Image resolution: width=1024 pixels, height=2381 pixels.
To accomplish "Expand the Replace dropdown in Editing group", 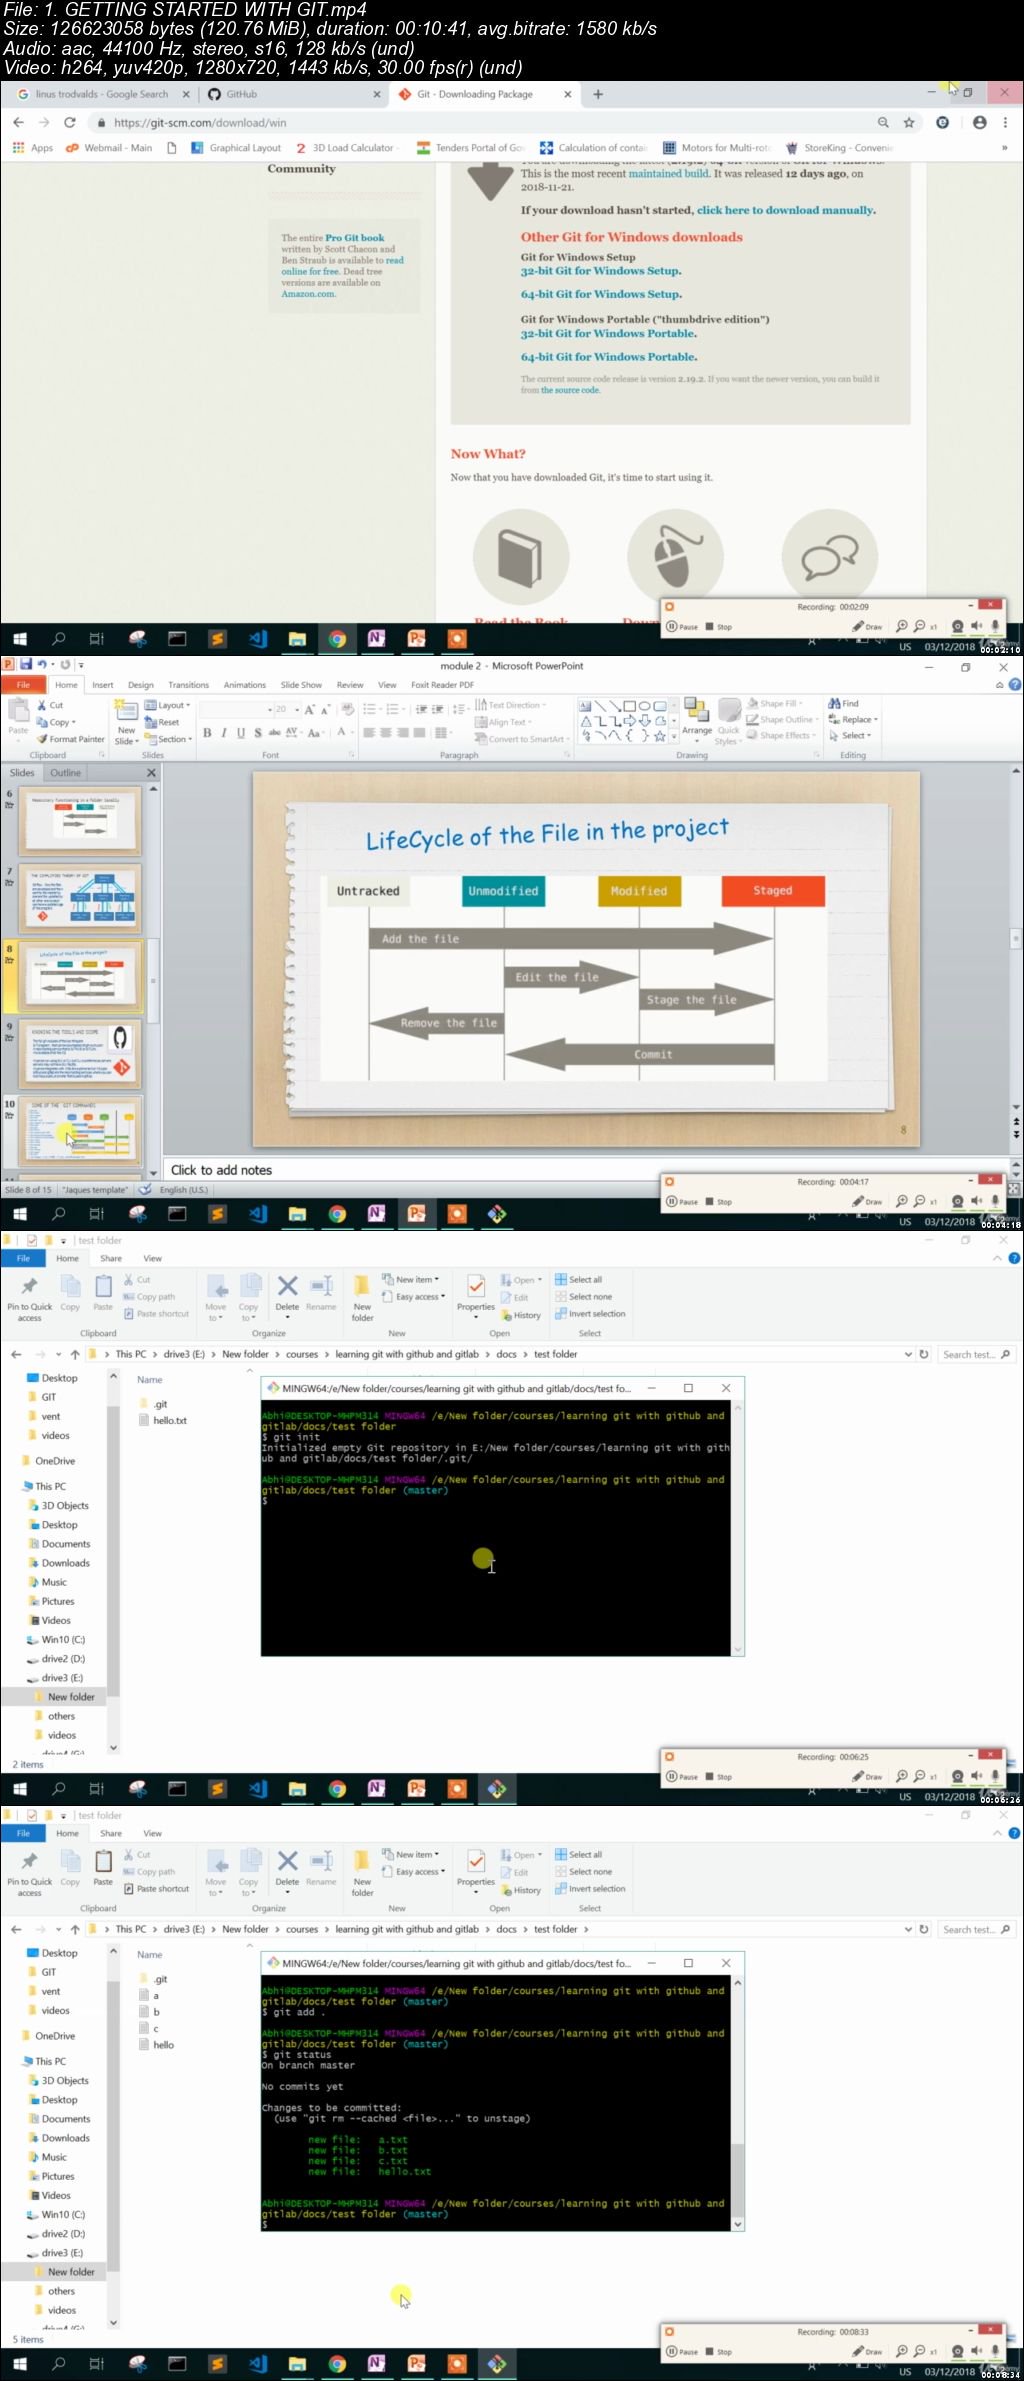I will click(858, 719).
